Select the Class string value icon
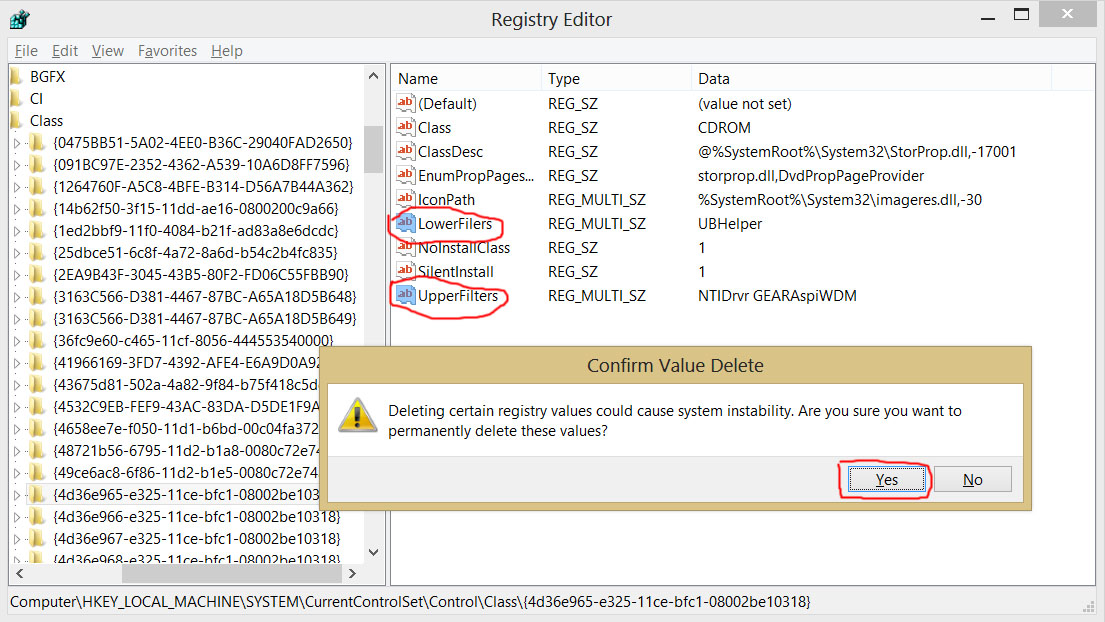The image size is (1105, 622). pos(406,127)
